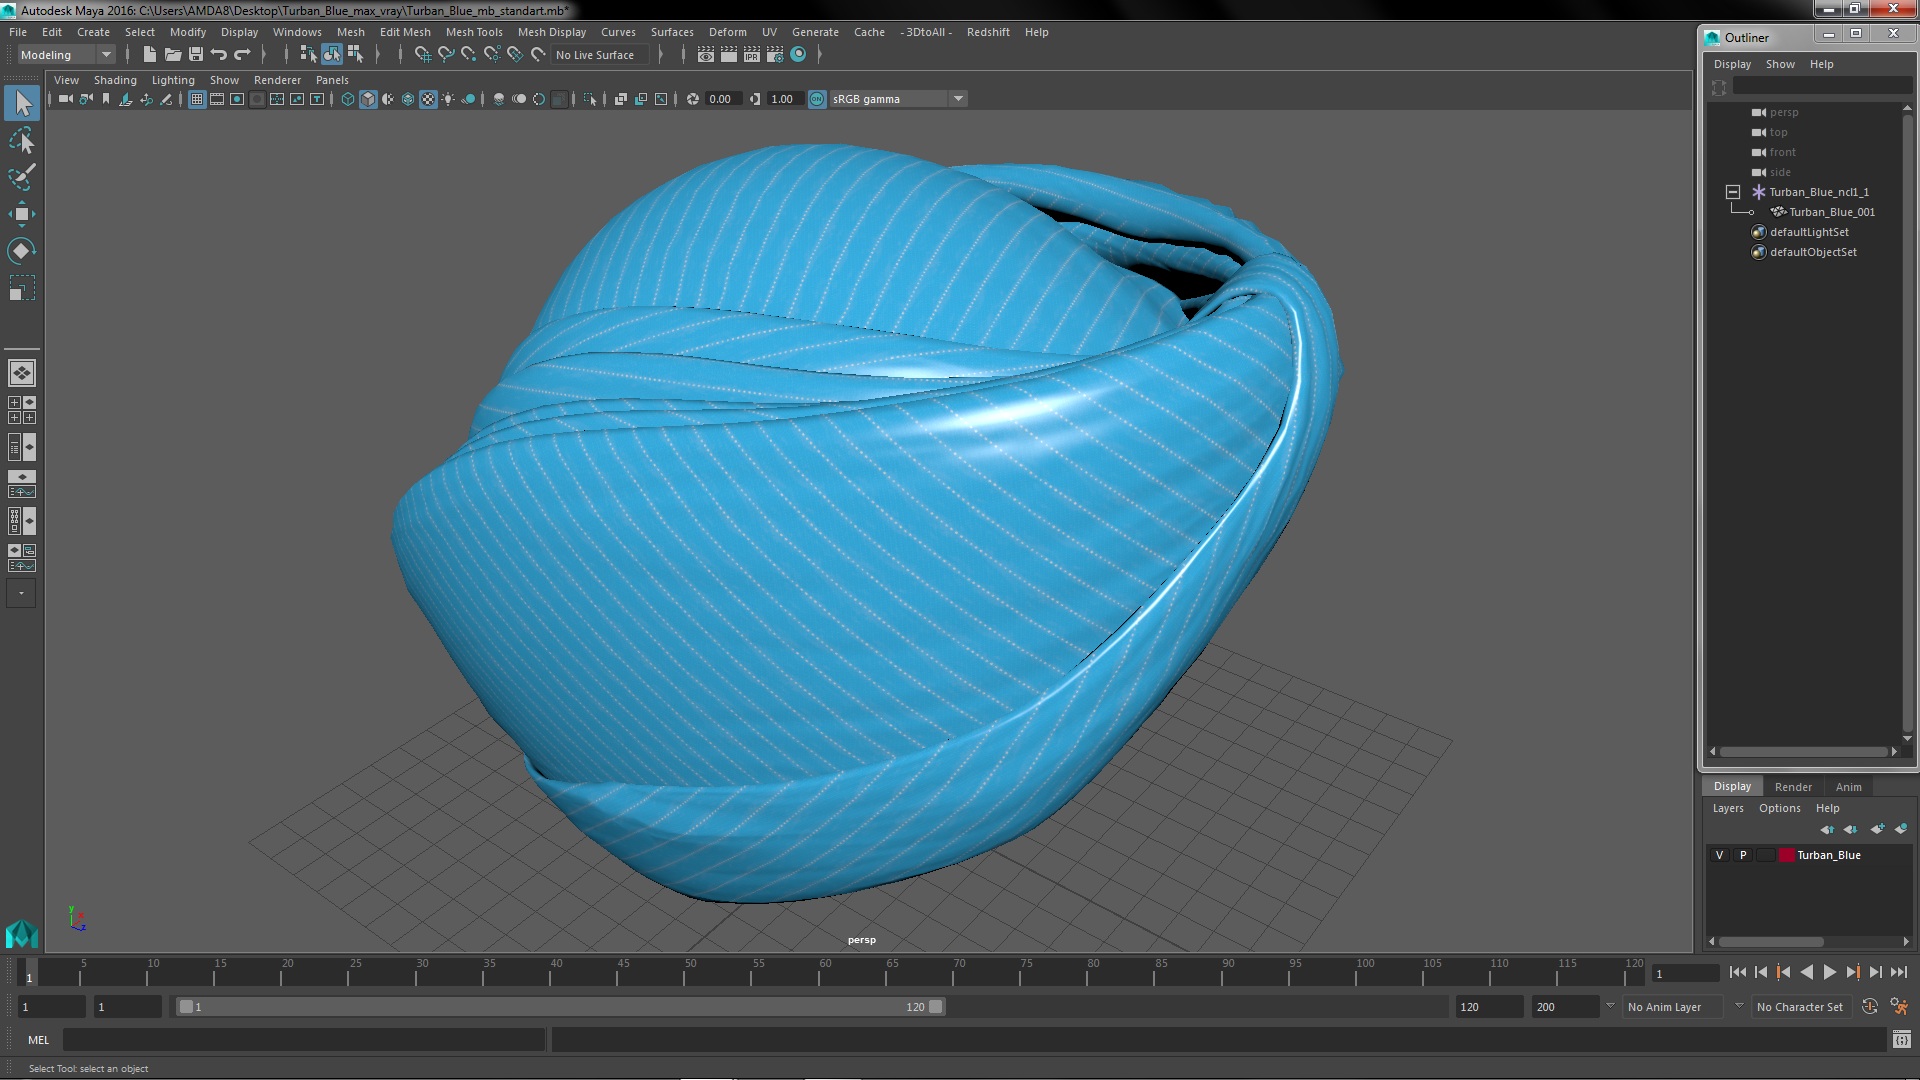Pick the Rotate tool
1920x1080 pixels.
click(22, 251)
